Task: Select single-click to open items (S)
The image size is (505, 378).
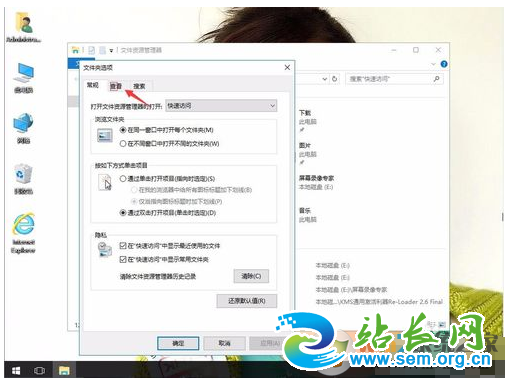Action: click(x=167, y=179)
